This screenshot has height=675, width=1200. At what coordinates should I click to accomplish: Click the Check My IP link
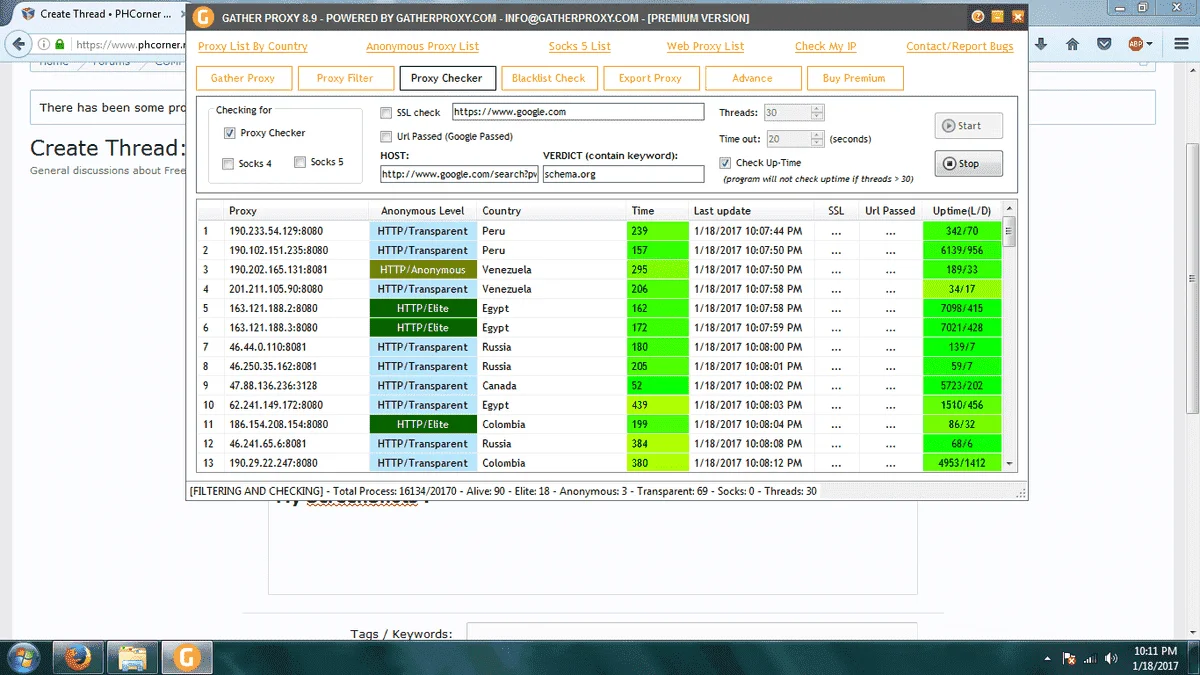coord(826,46)
